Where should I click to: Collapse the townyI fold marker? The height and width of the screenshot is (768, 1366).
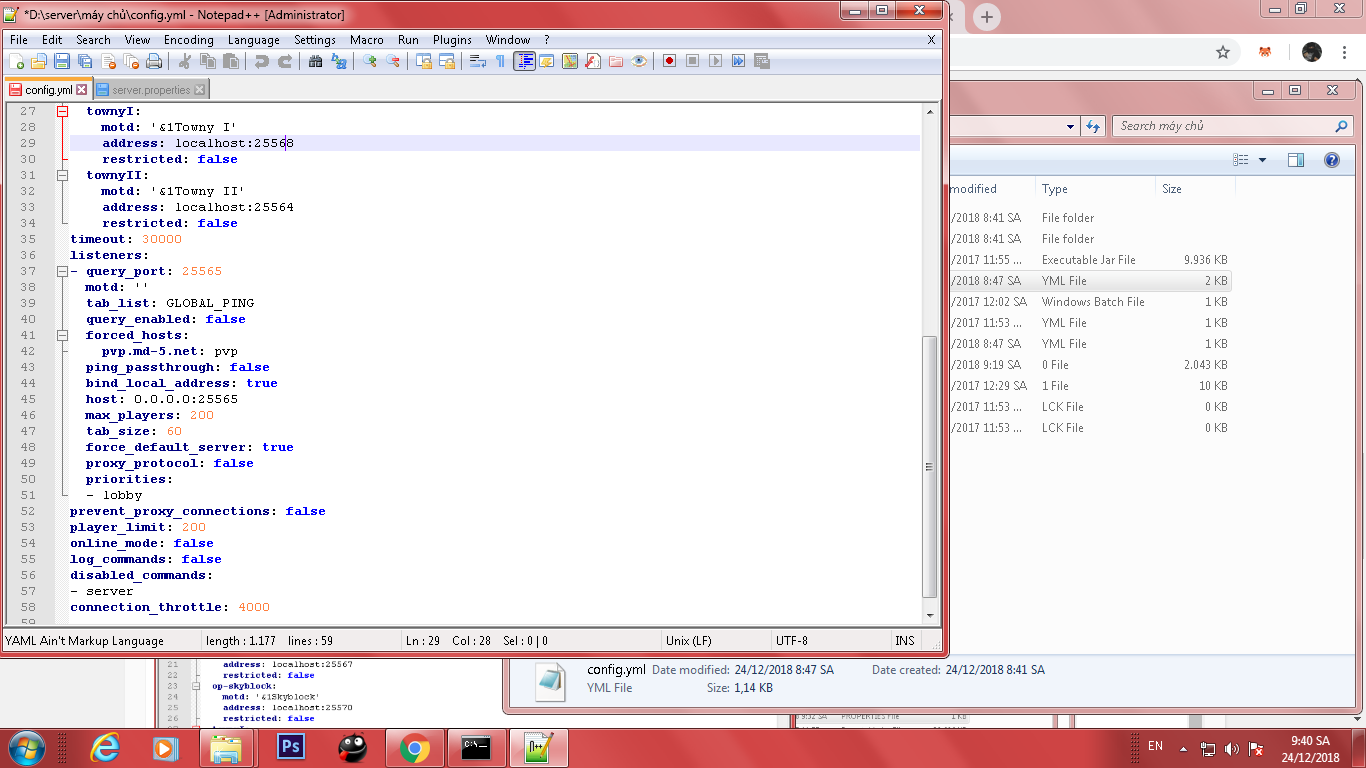tap(62, 111)
